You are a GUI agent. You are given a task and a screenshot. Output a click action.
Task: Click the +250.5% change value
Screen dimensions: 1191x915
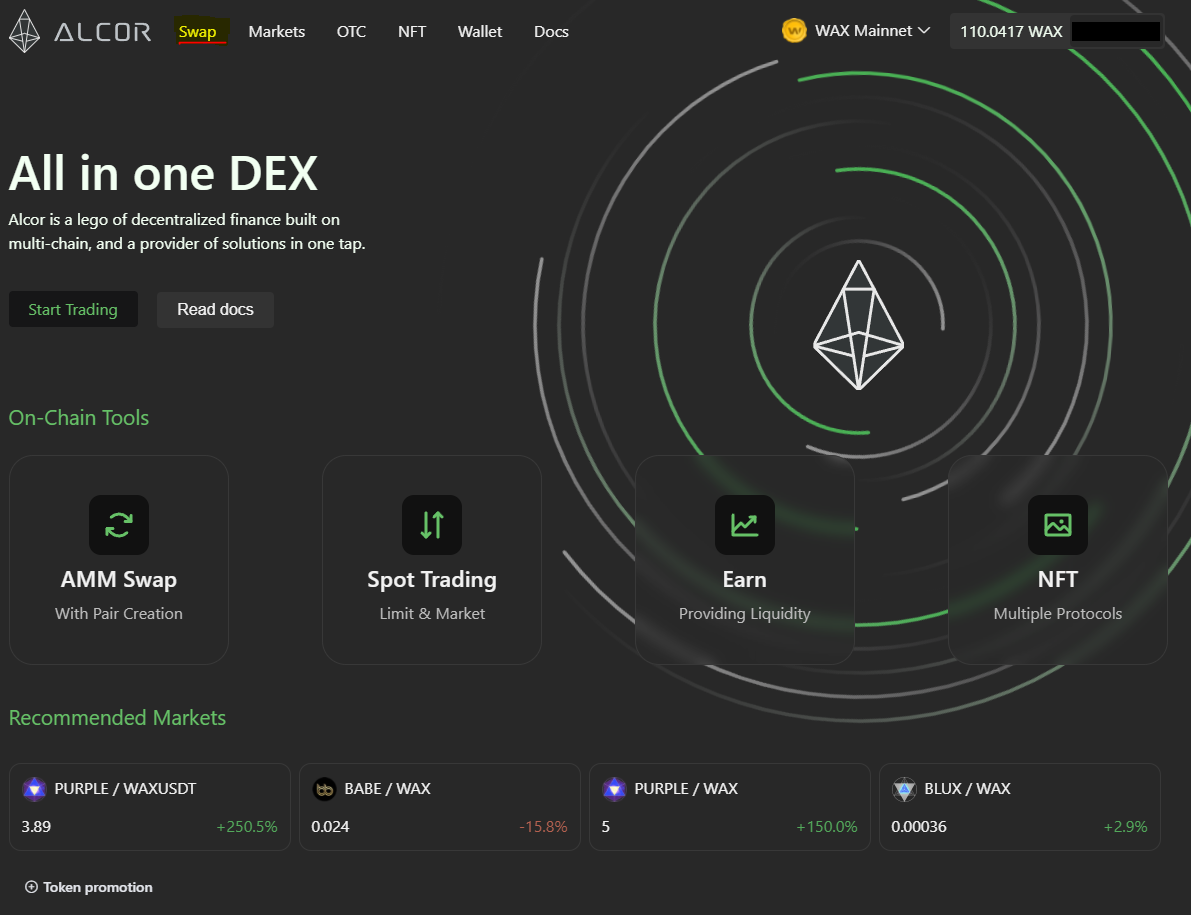coord(247,826)
